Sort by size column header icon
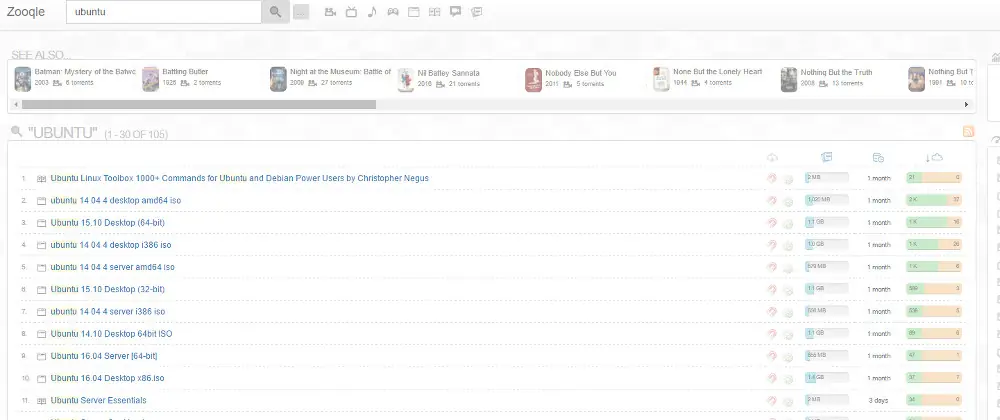Viewport: 1000px width, 420px height. (827, 157)
